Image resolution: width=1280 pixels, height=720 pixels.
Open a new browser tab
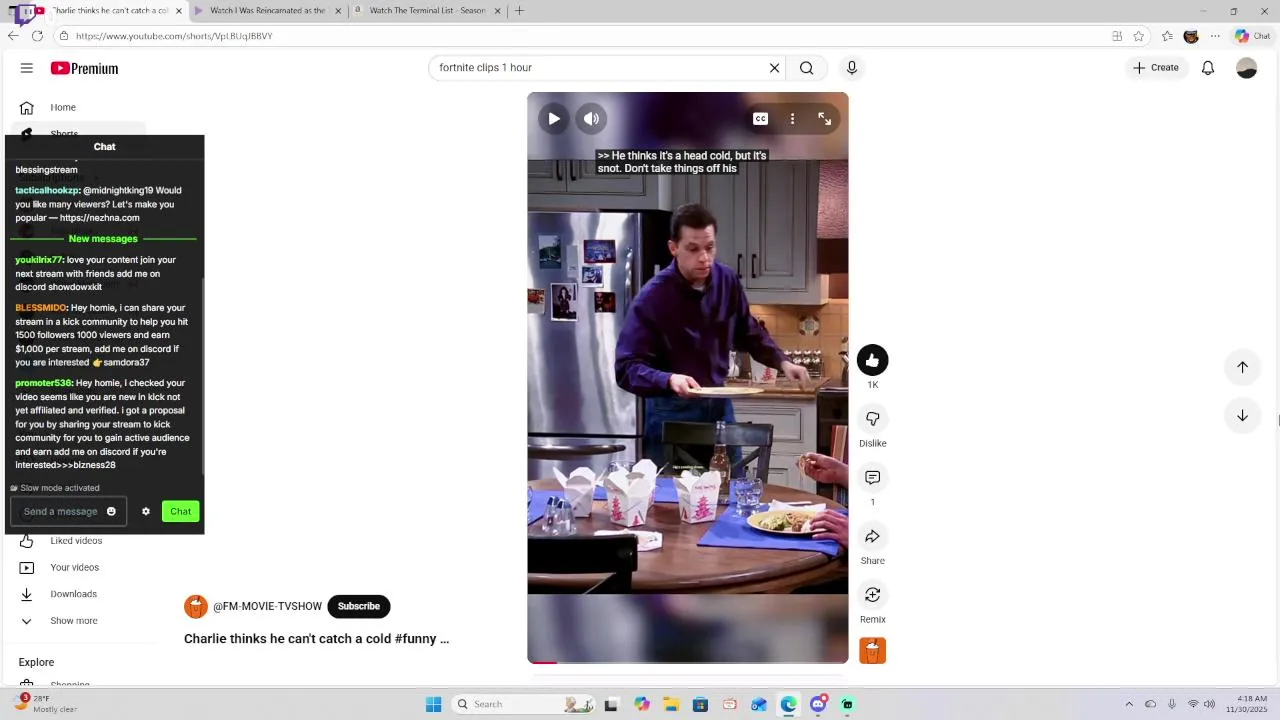(519, 11)
